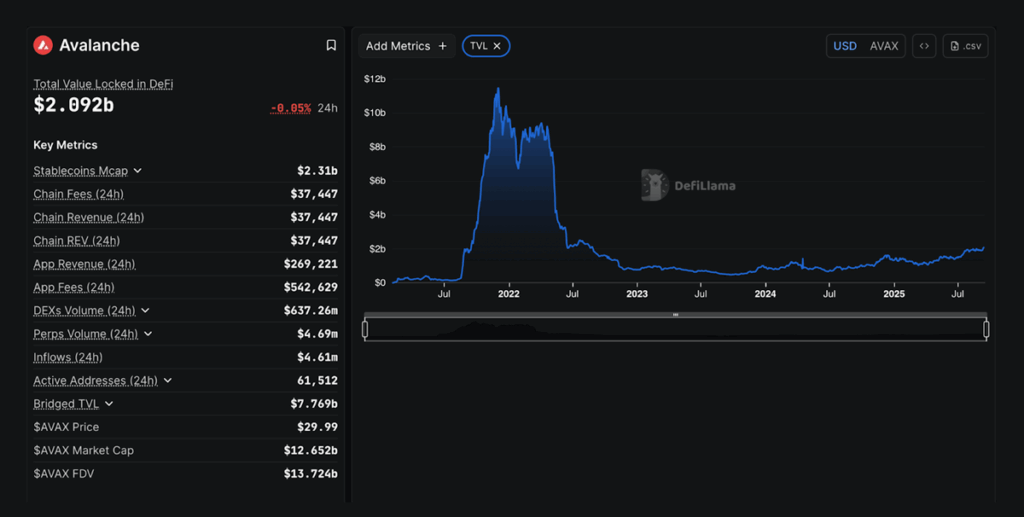Click the Chain Fees (24h) label
Image resolution: width=1024 pixels, height=517 pixels.
pyautogui.click(x=78, y=194)
